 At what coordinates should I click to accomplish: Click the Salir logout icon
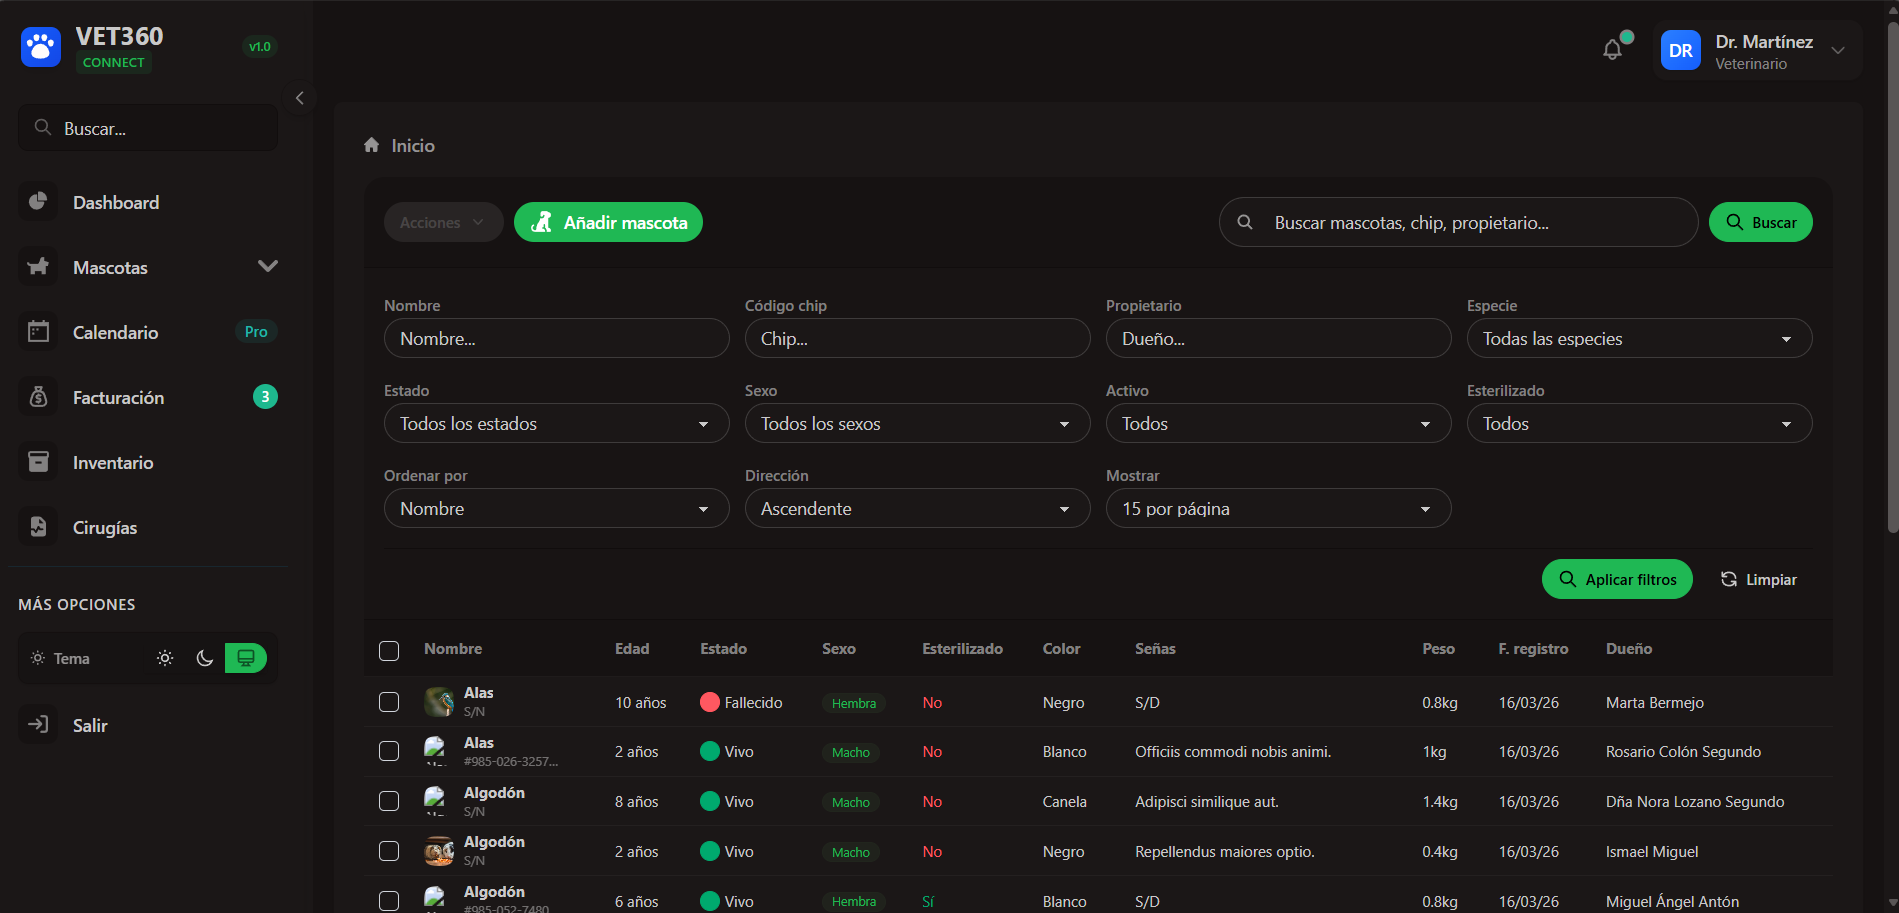[x=38, y=725]
